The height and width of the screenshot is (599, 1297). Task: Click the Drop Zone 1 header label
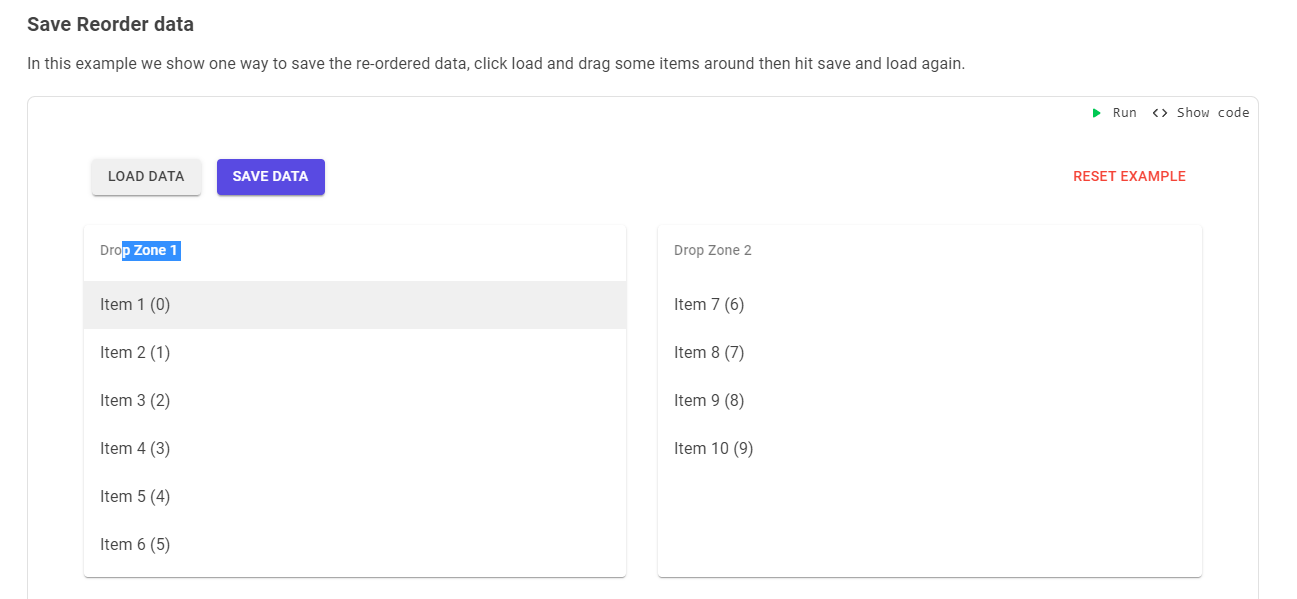(138, 250)
